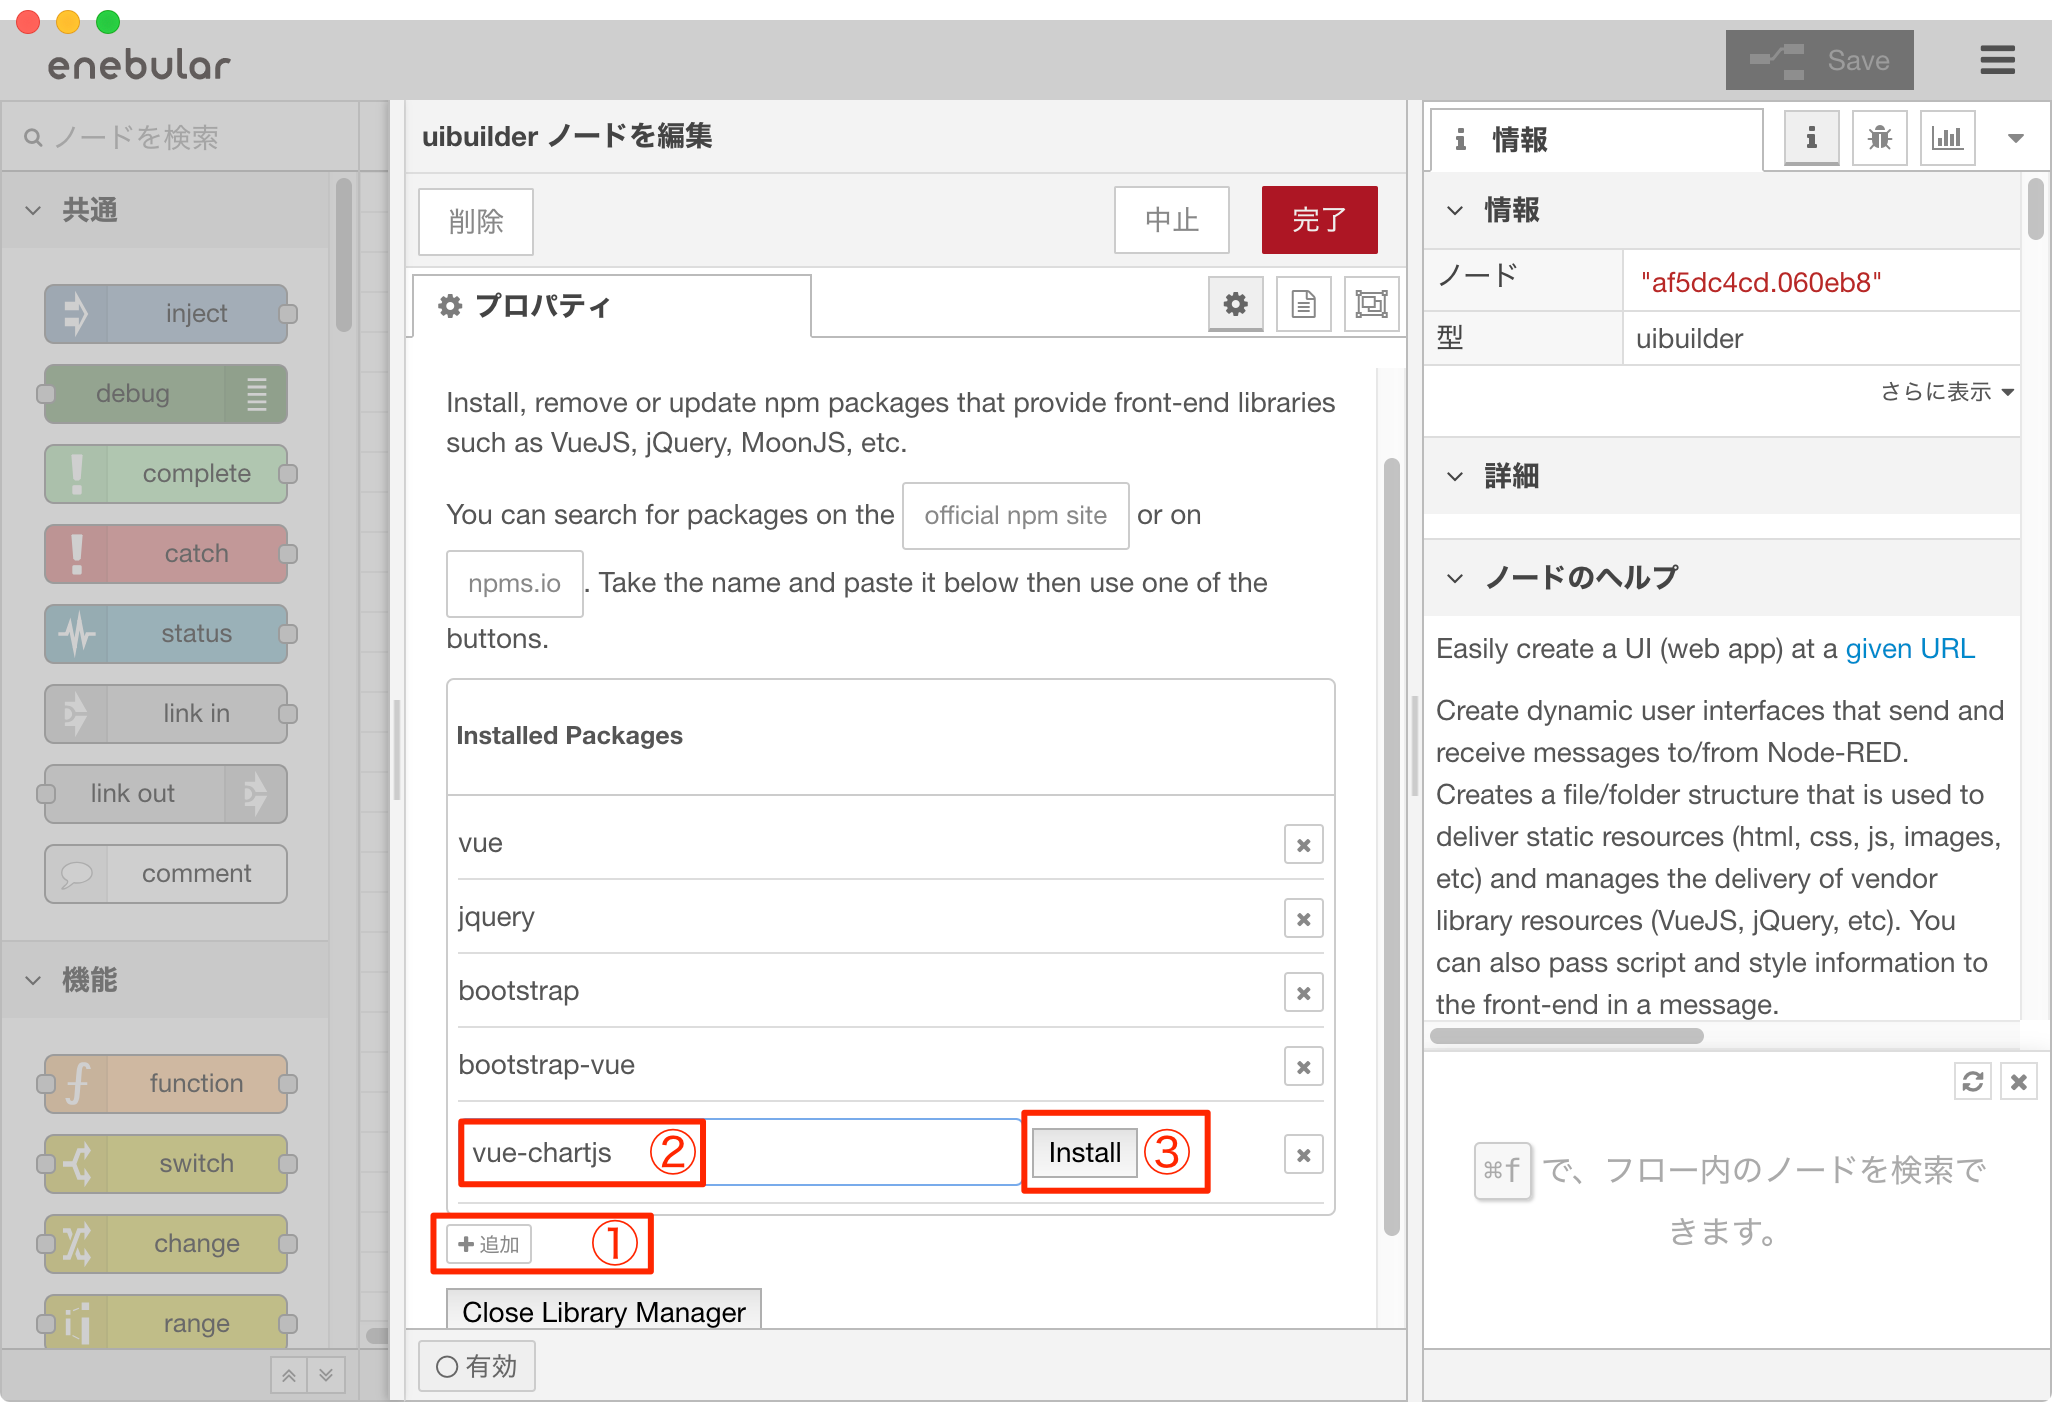Remove the jquery package
2052x1402 pixels.
coord(1303,919)
